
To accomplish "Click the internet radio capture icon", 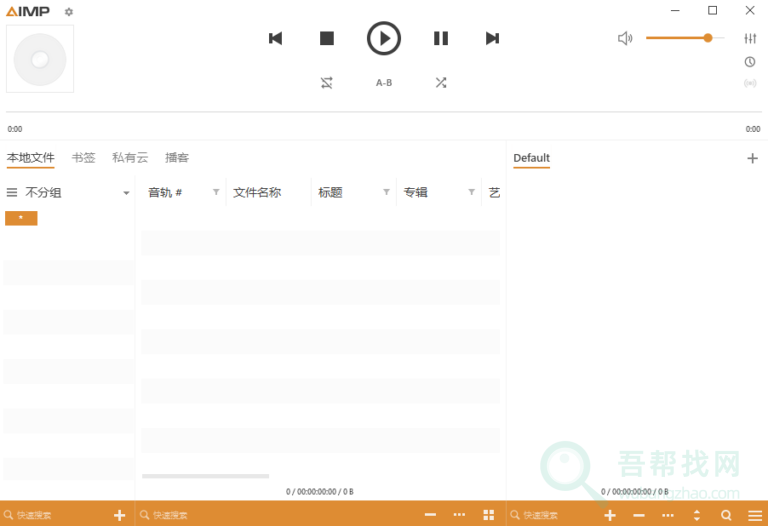I will point(750,83).
